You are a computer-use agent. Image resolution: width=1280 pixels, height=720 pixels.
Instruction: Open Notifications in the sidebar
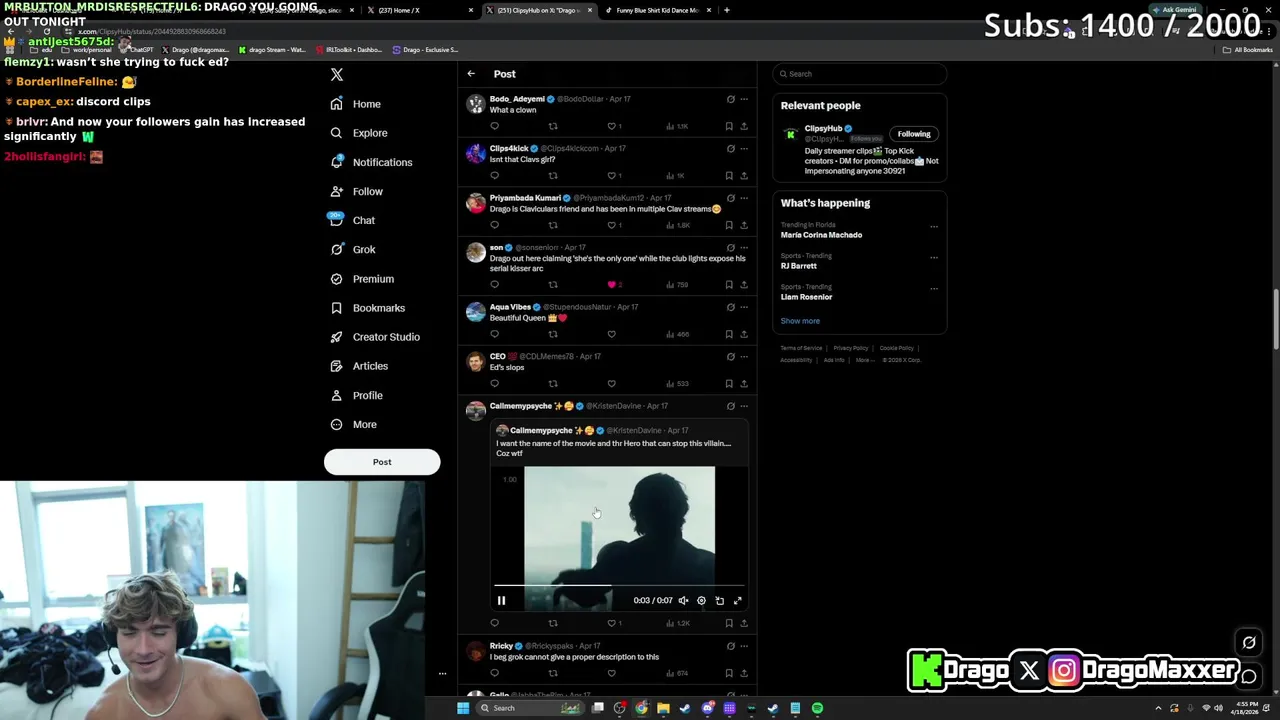pos(370,162)
